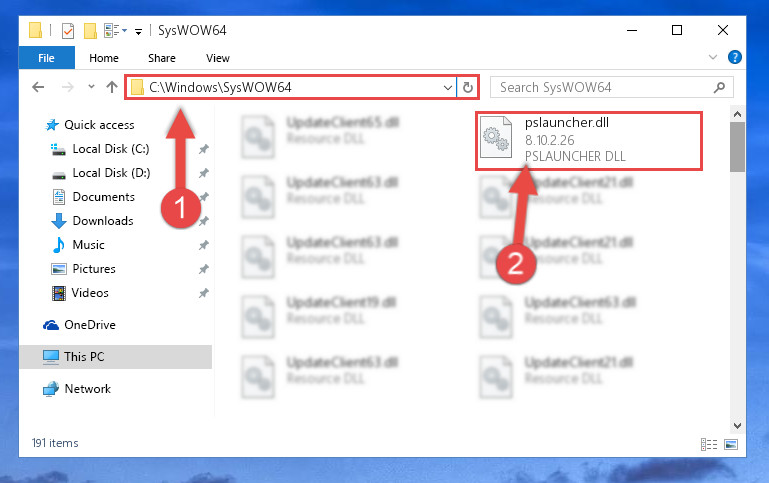Click Properties icon in quick access toolbar
The height and width of the screenshot is (483, 769).
[x=68, y=30]
